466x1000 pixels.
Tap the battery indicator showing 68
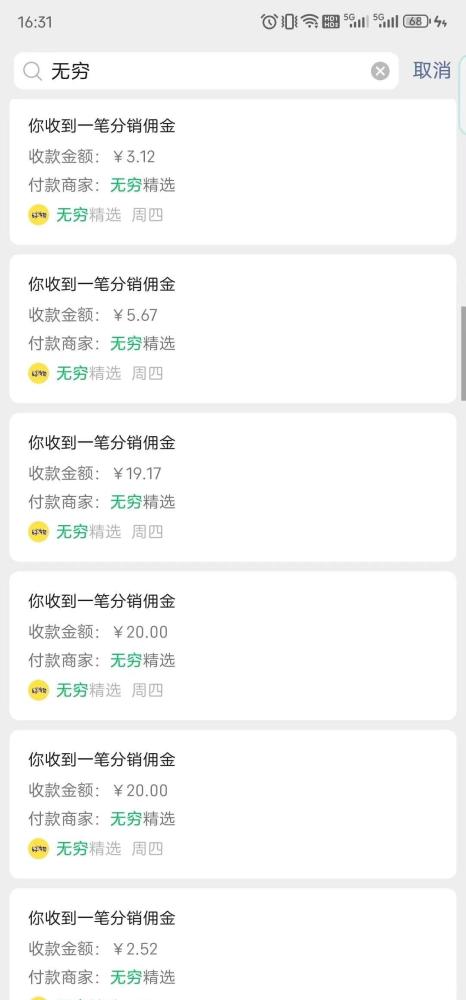pyautogui.click(x=416, y=21)
